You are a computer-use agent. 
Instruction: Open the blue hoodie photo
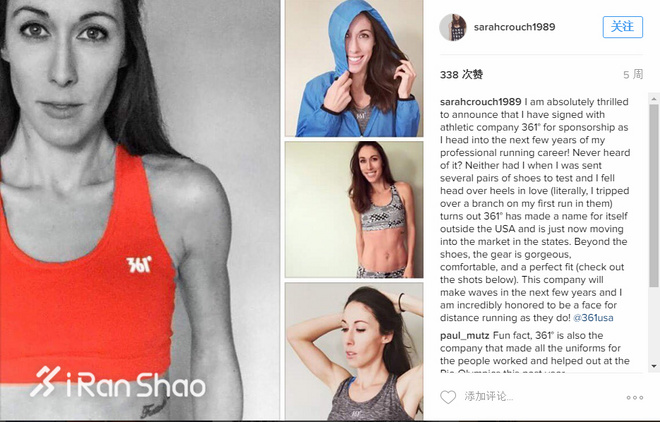coord(354,68)
